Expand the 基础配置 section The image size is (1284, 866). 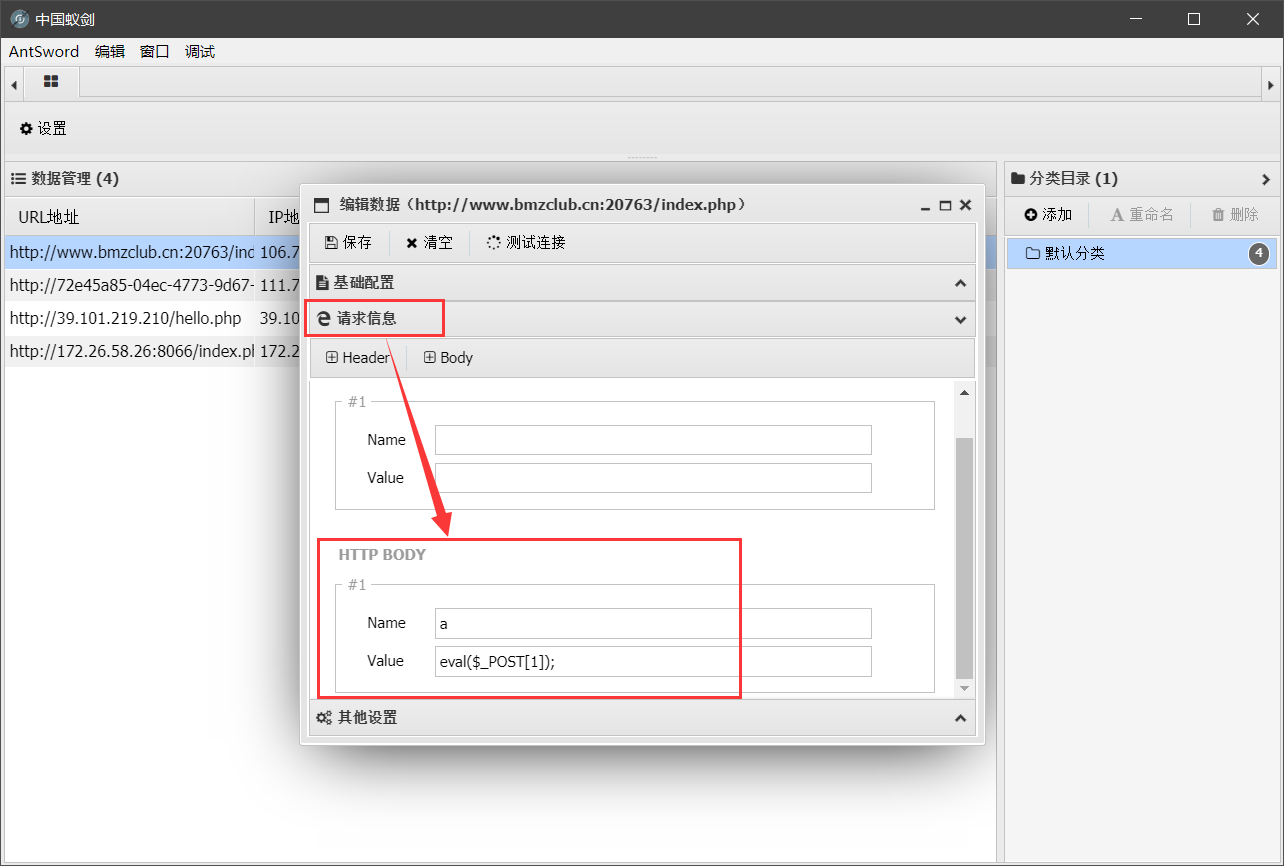(642, 283)
